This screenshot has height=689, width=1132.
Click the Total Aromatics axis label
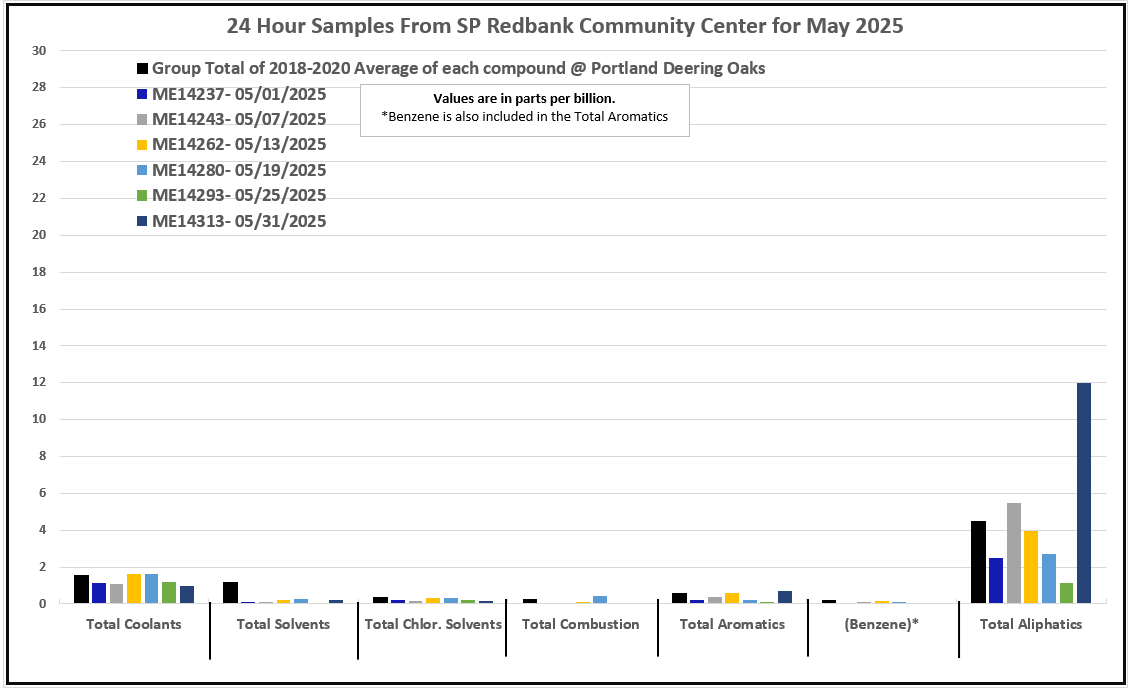point(732,624)
